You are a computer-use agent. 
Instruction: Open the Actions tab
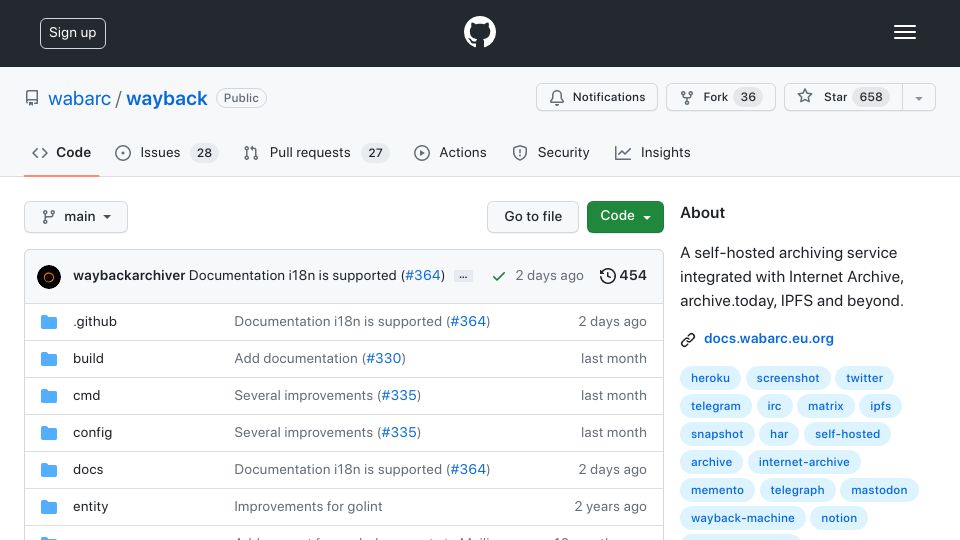pos(450,152)
